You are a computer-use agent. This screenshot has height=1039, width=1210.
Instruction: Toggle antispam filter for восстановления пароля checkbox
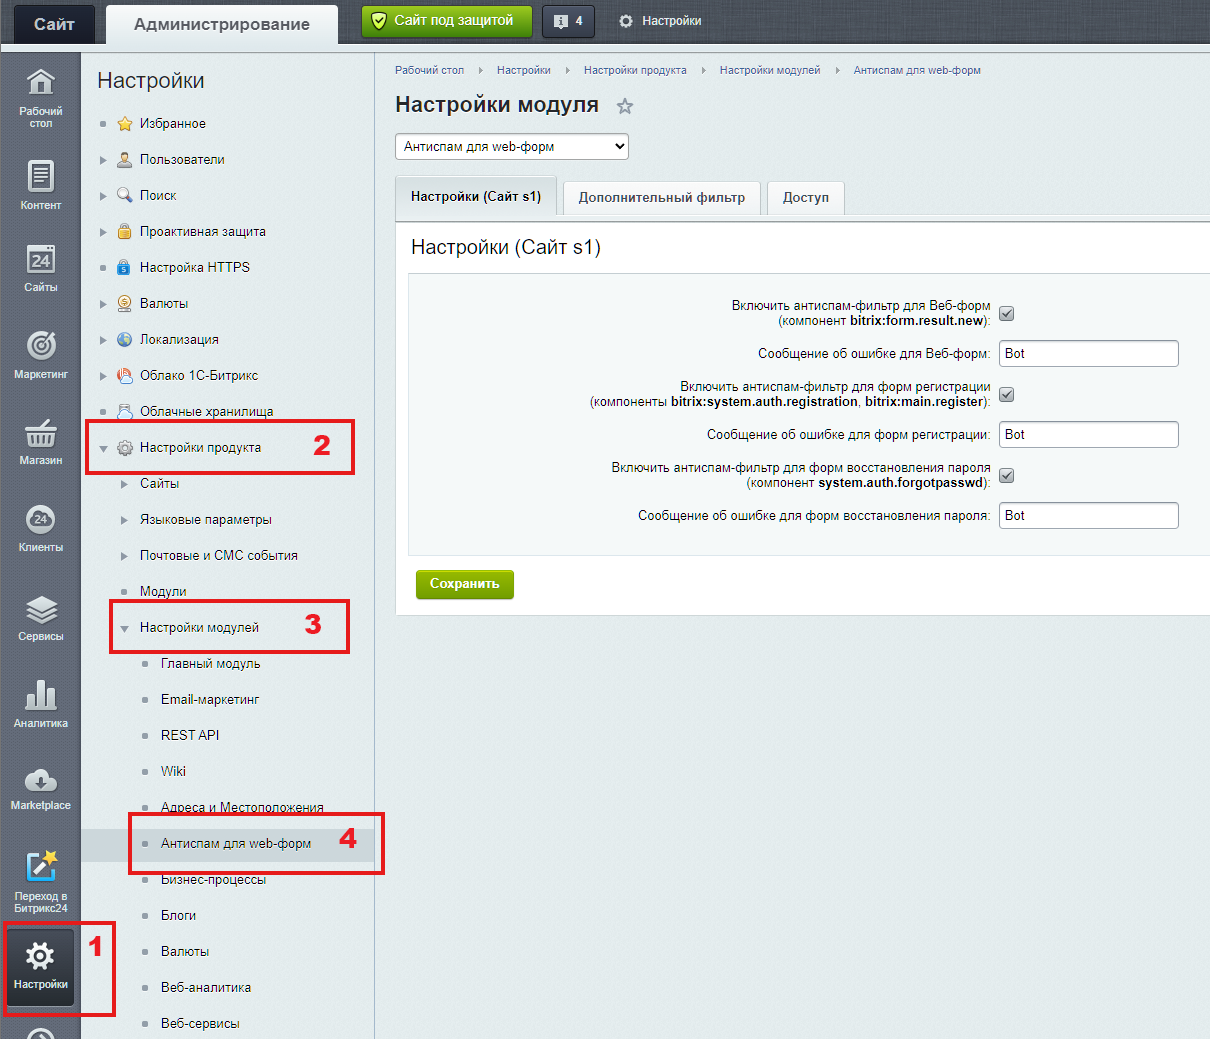point(1007,475)
